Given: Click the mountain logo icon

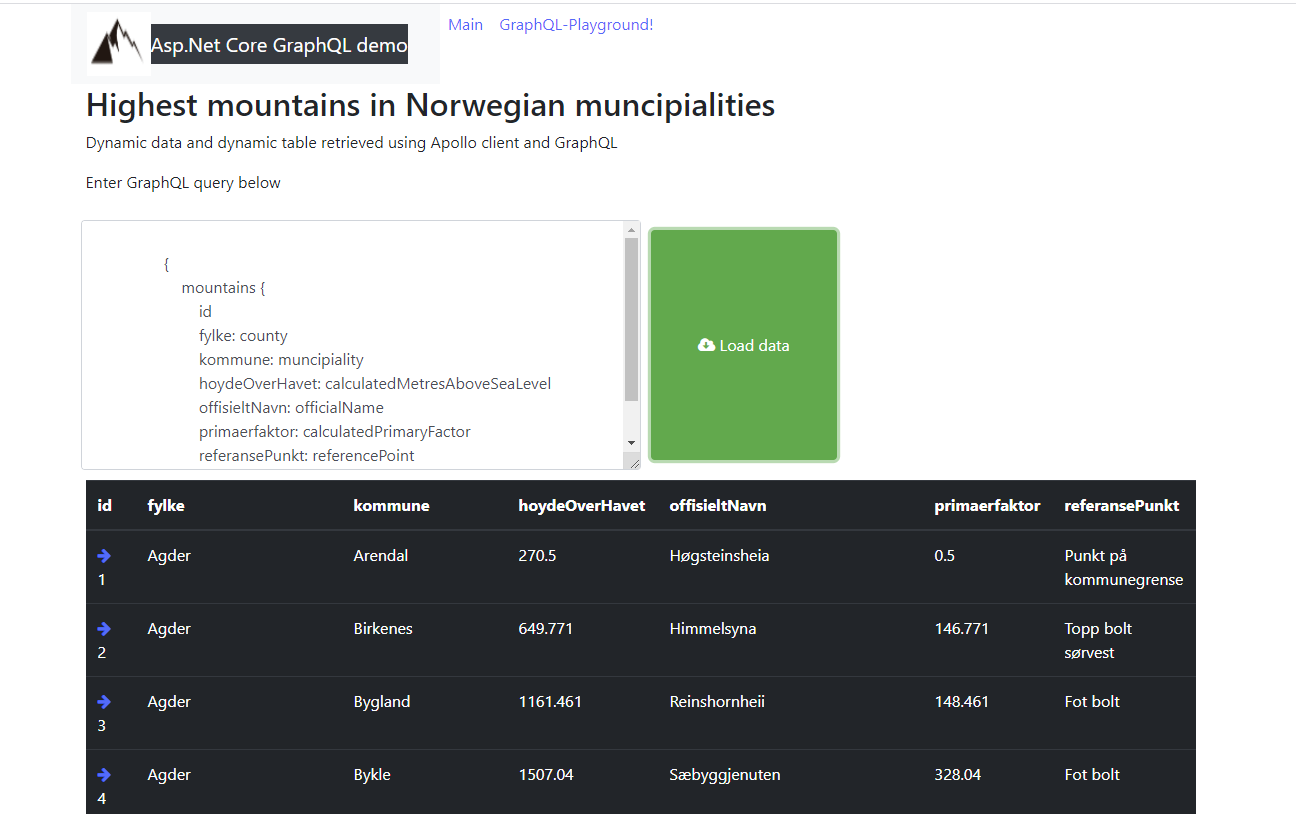Looking at the screenshot, I should point(118,44).
